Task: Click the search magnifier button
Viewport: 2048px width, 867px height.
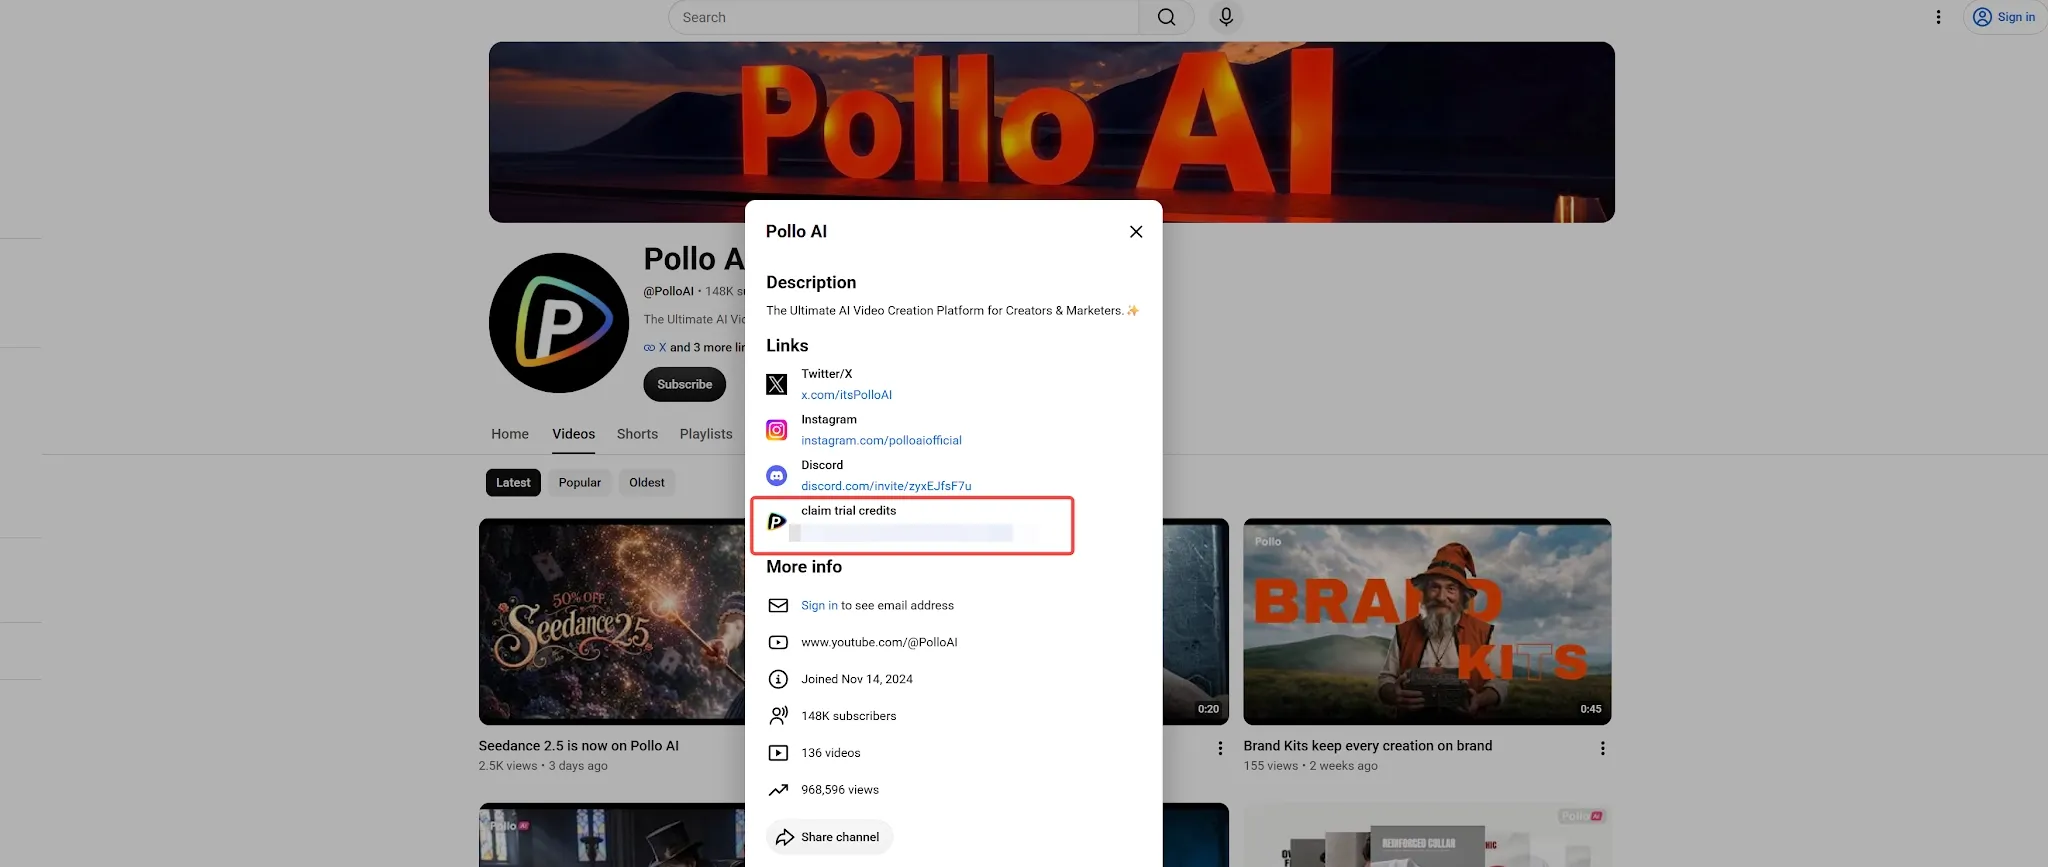Action: pos(1166,17)
